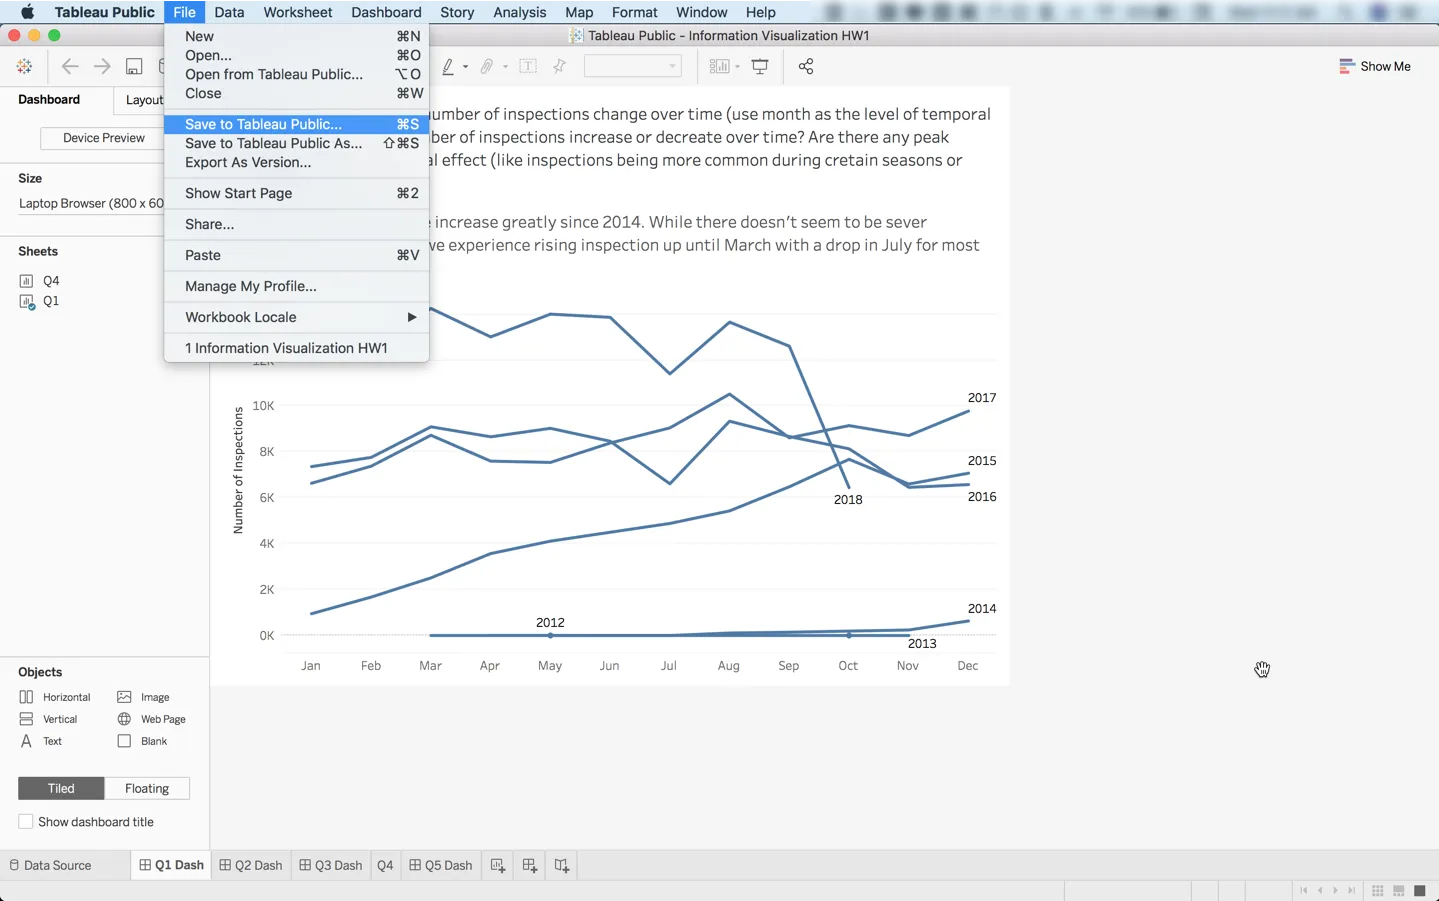Open the fit size dropdown in toolbar

pyautogui.click(x=632, y=66)
